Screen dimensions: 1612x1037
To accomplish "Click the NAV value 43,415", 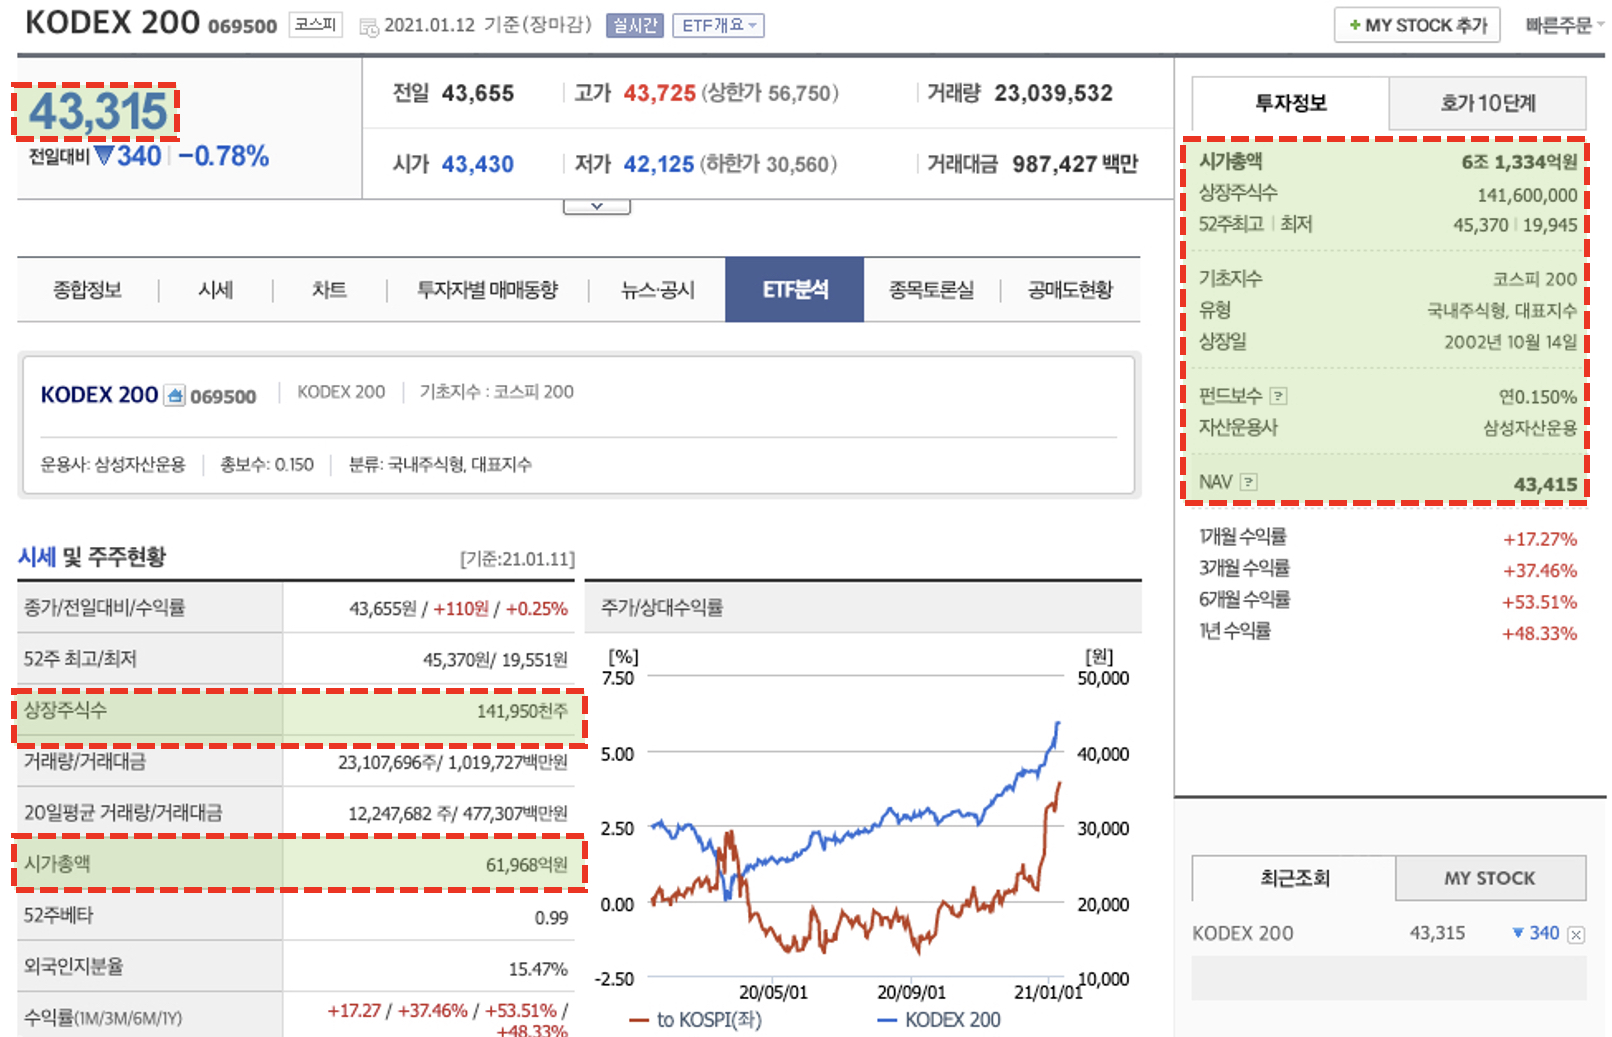I will pyautogui.click(x=1546, y=484).
